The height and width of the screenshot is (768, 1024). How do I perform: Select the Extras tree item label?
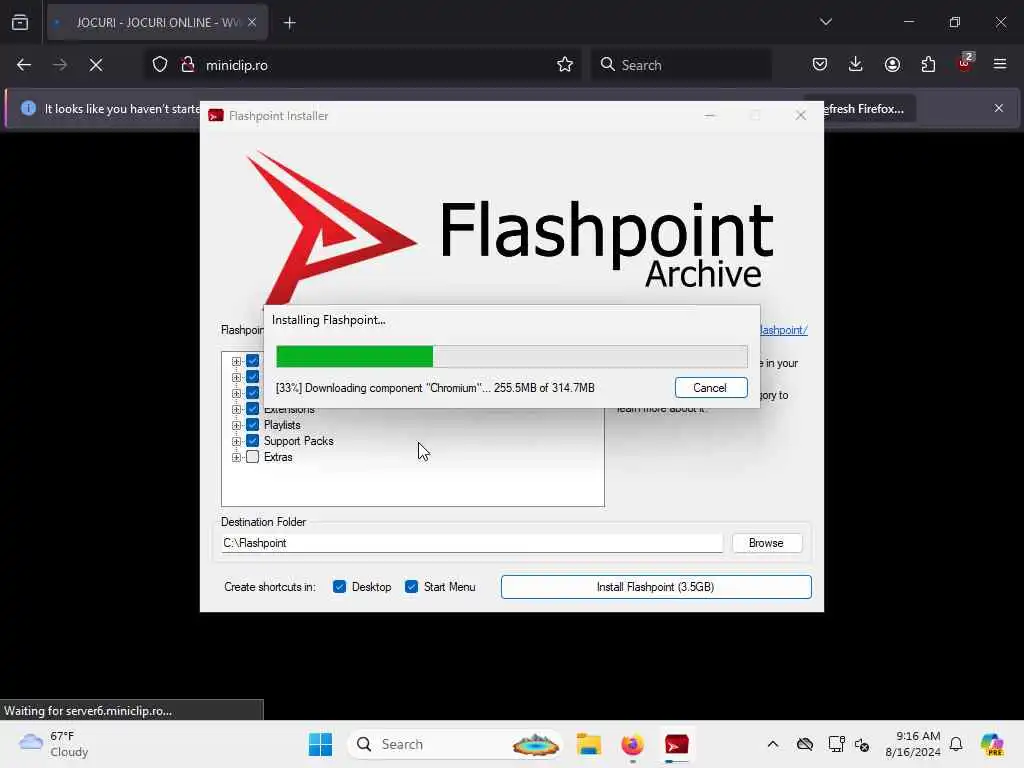click(x=278, y=457)
